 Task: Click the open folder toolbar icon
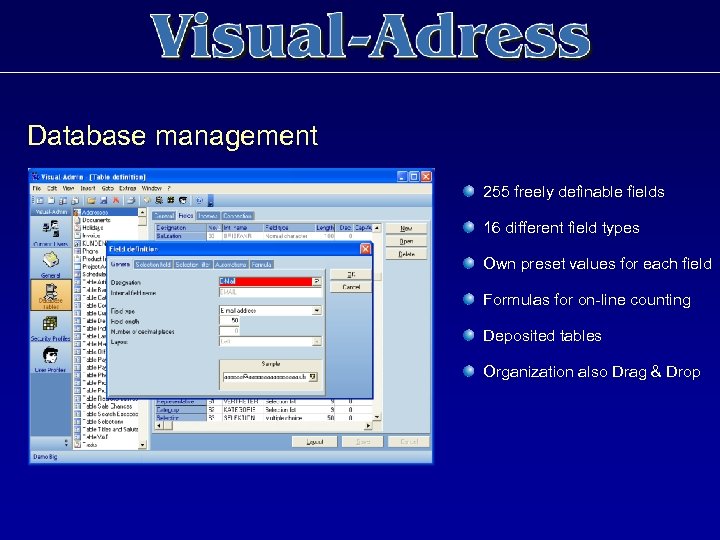[x=91, y=200]
